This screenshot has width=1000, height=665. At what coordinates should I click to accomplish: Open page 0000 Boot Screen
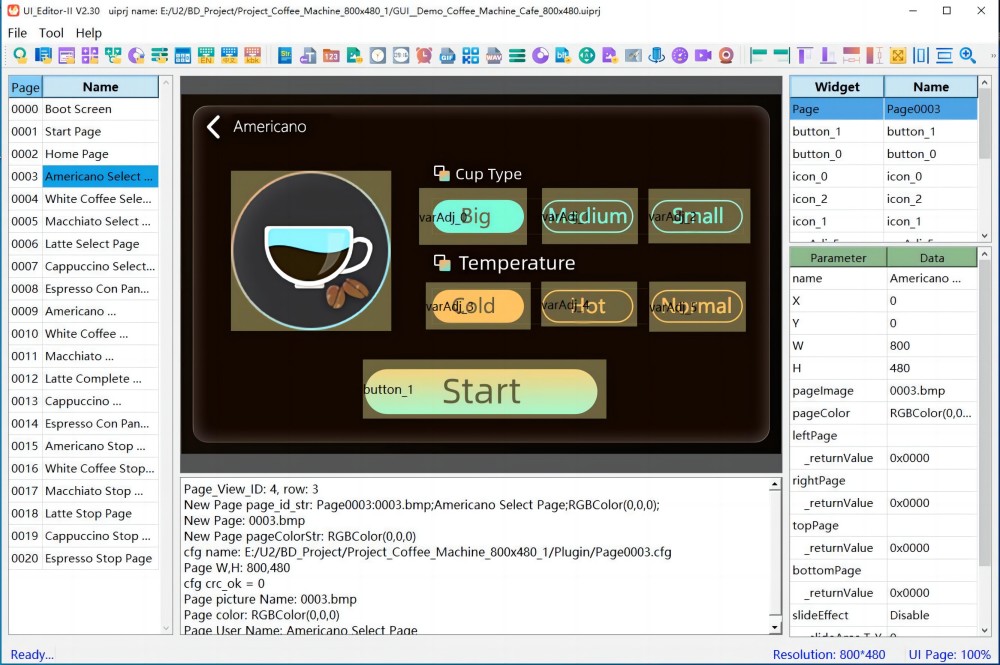click(84, 109)
